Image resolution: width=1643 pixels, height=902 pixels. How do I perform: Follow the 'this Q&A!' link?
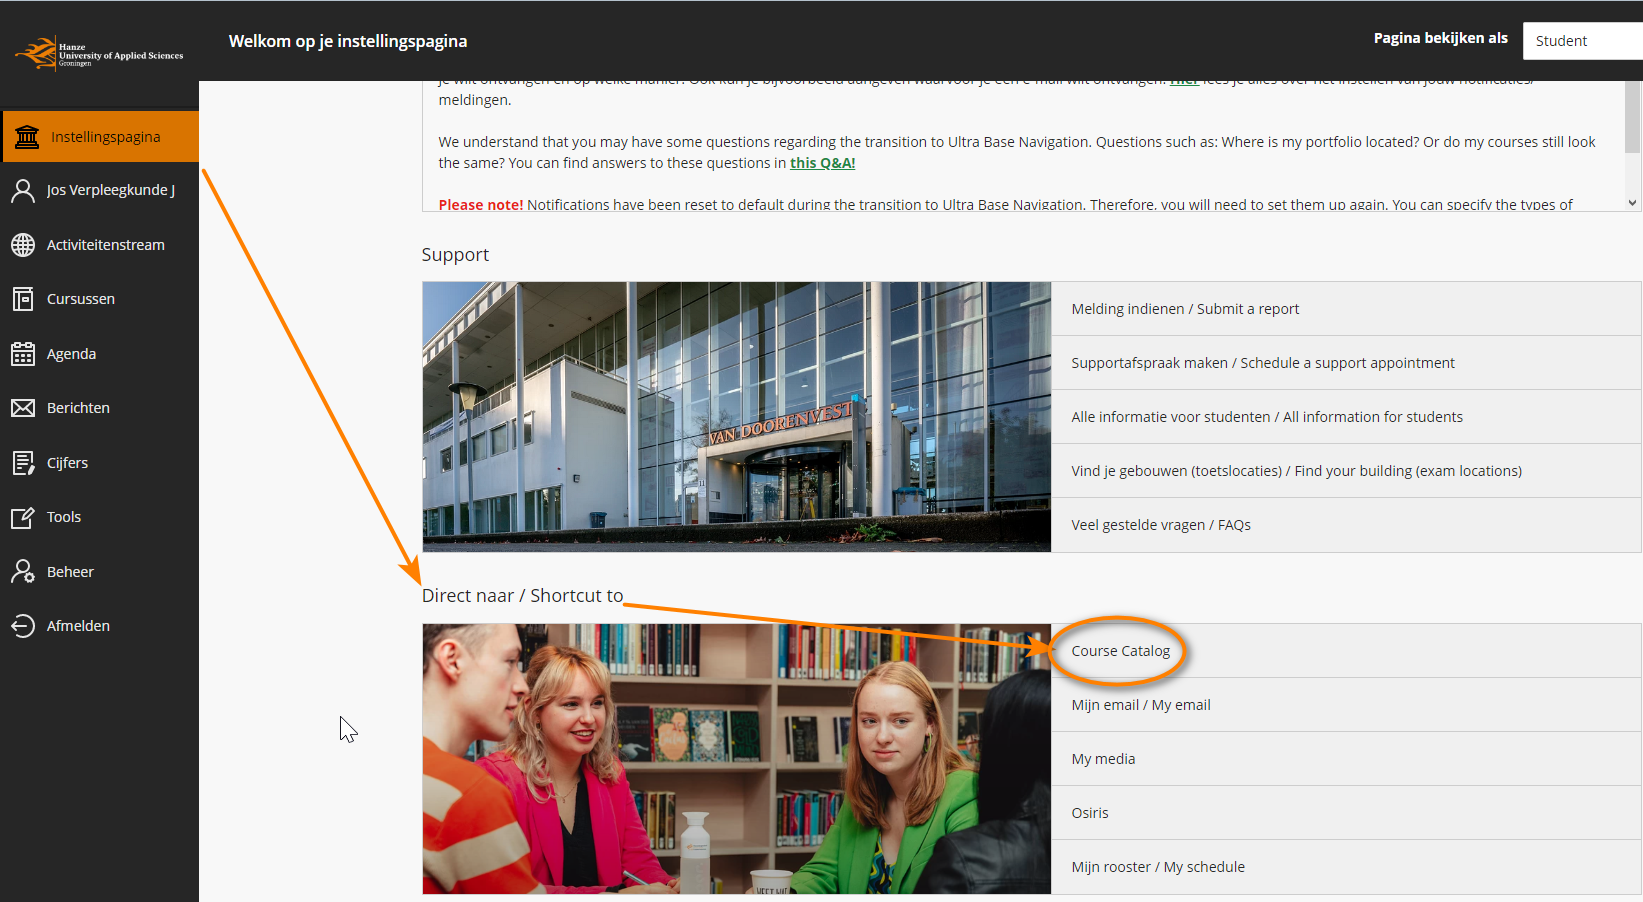[822, 163]
